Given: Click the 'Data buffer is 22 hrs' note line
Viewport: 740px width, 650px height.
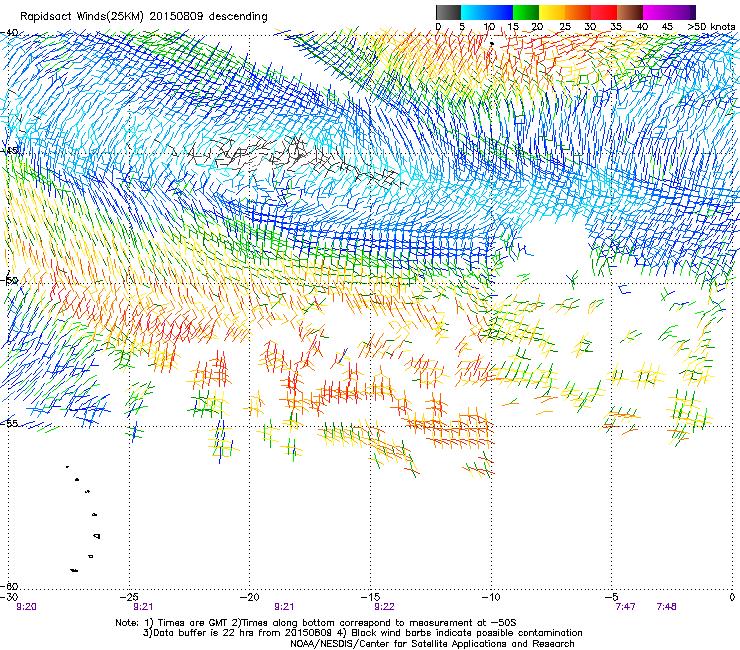Looking at the screenshot, I should click(362, 633).
